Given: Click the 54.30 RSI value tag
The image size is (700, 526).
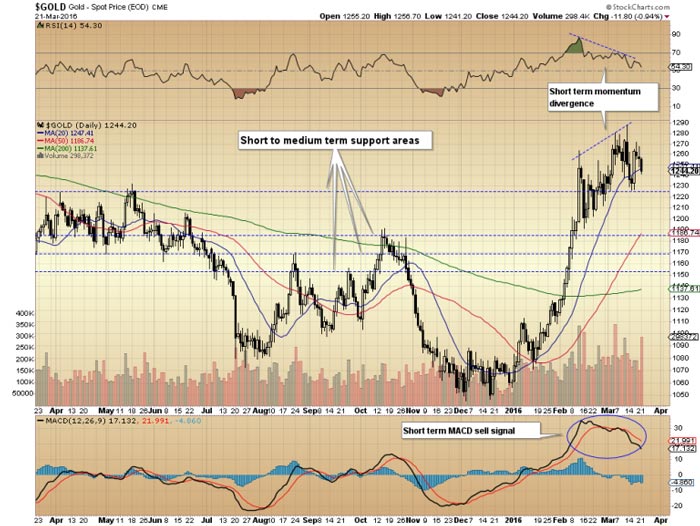Looking at the screenshot, I should pos(681,67).
